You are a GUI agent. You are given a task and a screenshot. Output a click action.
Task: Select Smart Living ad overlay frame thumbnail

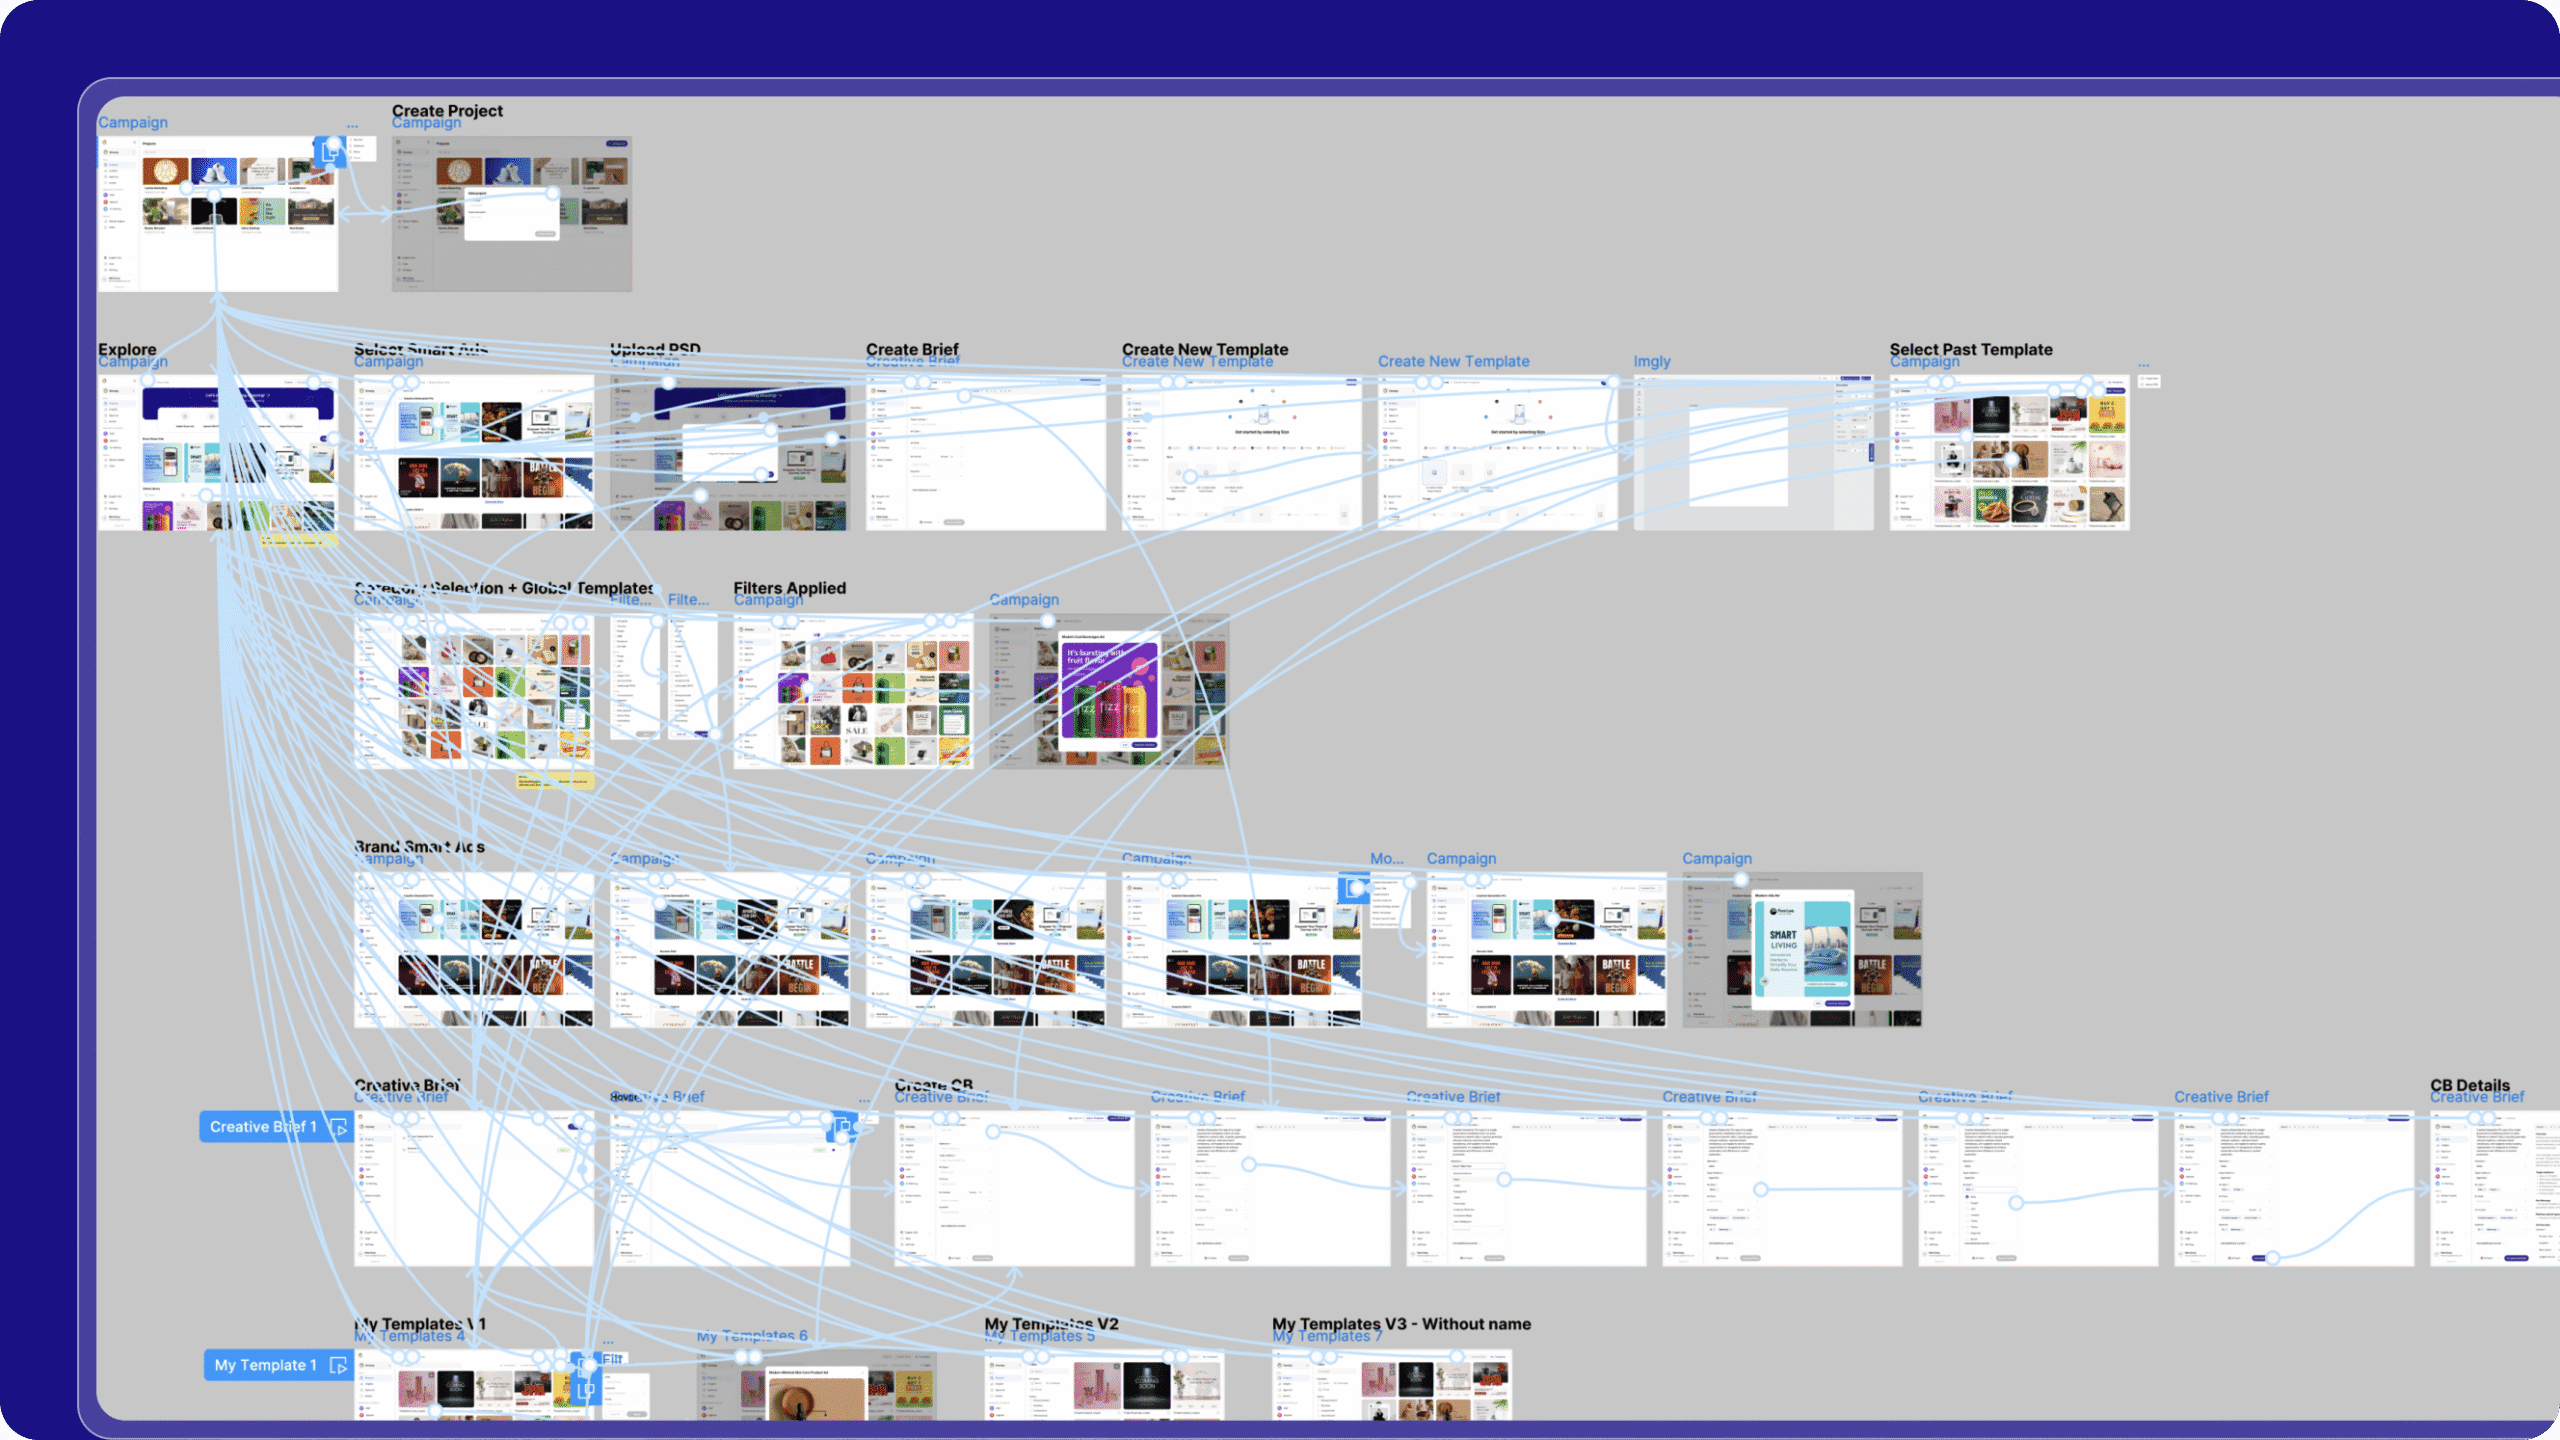click(x=1802, y=949)
